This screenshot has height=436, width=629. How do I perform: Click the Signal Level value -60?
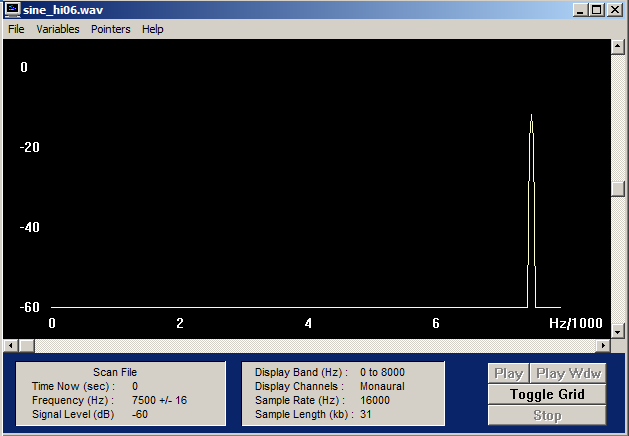140,414
